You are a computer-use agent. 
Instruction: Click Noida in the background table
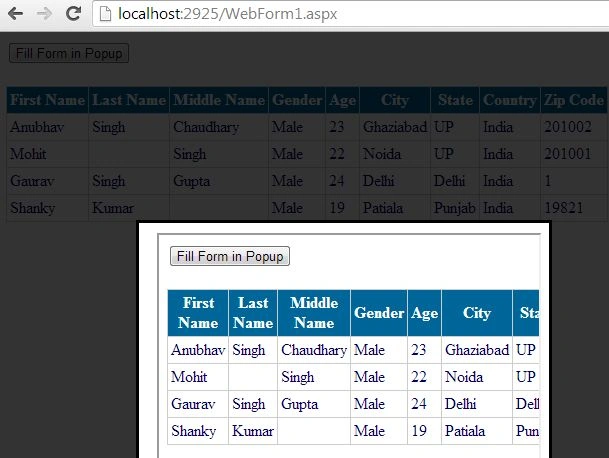382,154
